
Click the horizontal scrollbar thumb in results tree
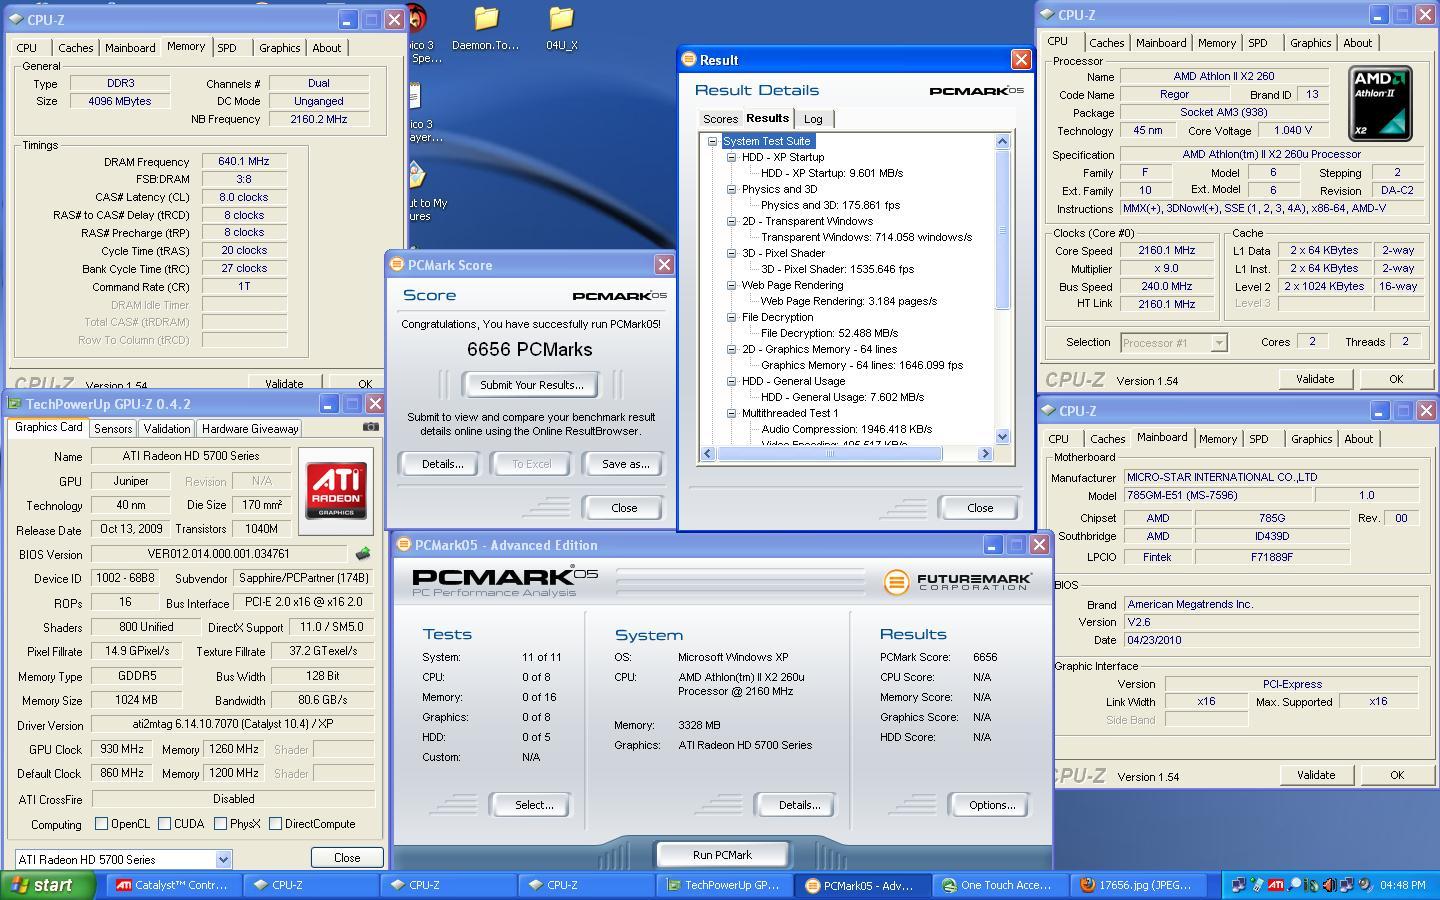[829, 454]
